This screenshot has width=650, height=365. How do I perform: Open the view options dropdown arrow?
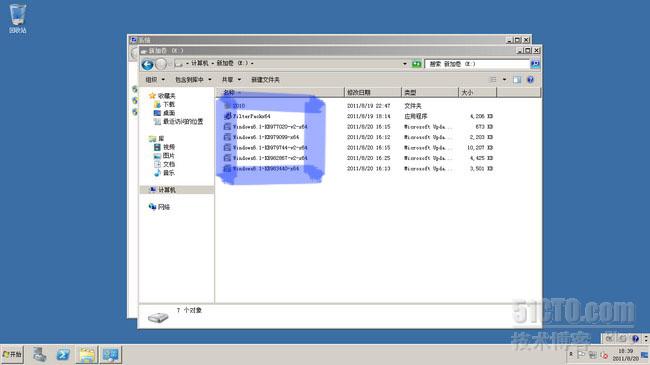coord(504,80)
